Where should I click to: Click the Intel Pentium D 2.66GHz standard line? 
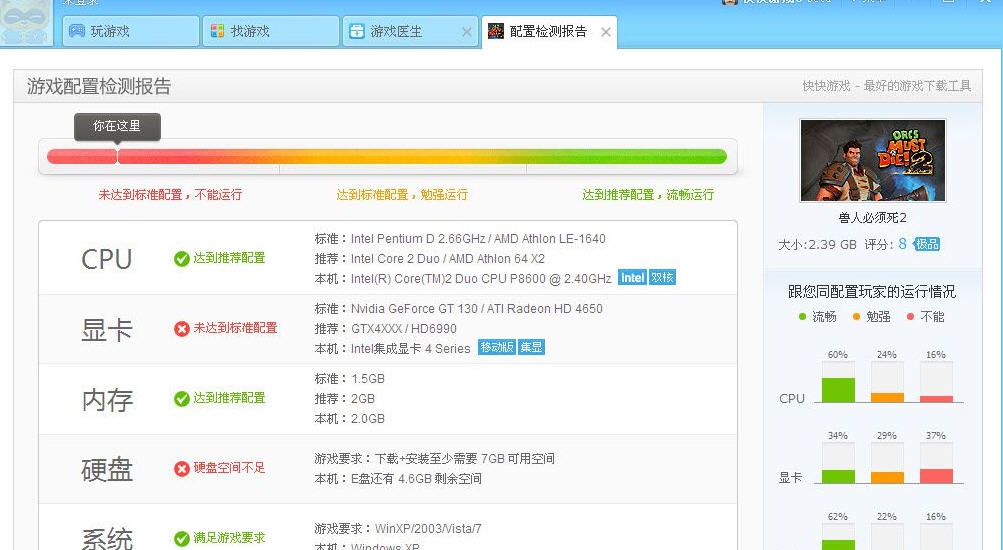(460, 239)
